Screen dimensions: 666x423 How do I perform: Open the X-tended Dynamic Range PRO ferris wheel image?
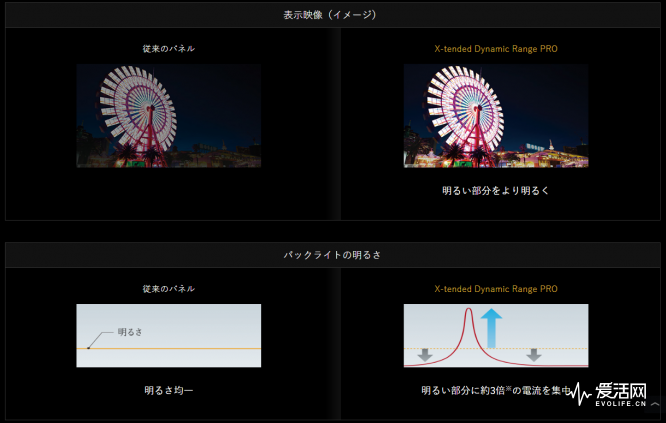(x=496, y=116)
